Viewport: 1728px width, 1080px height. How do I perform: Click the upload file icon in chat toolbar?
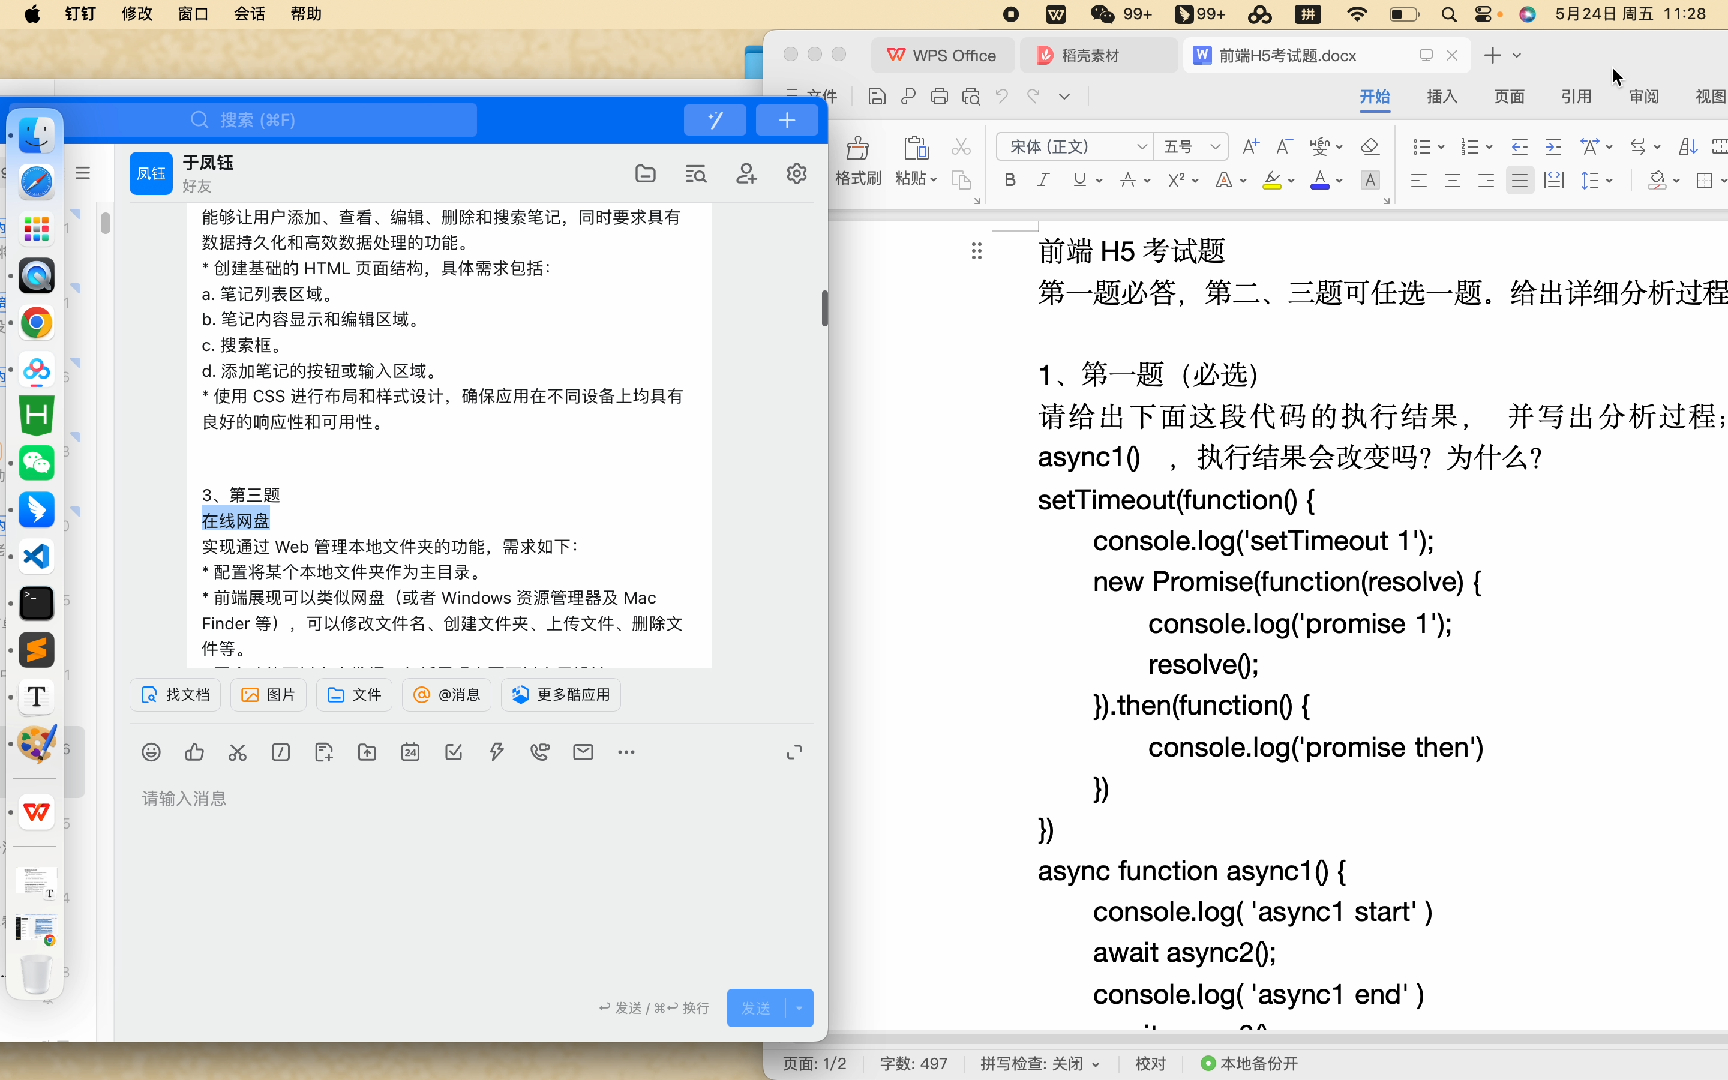click(367, 752)
